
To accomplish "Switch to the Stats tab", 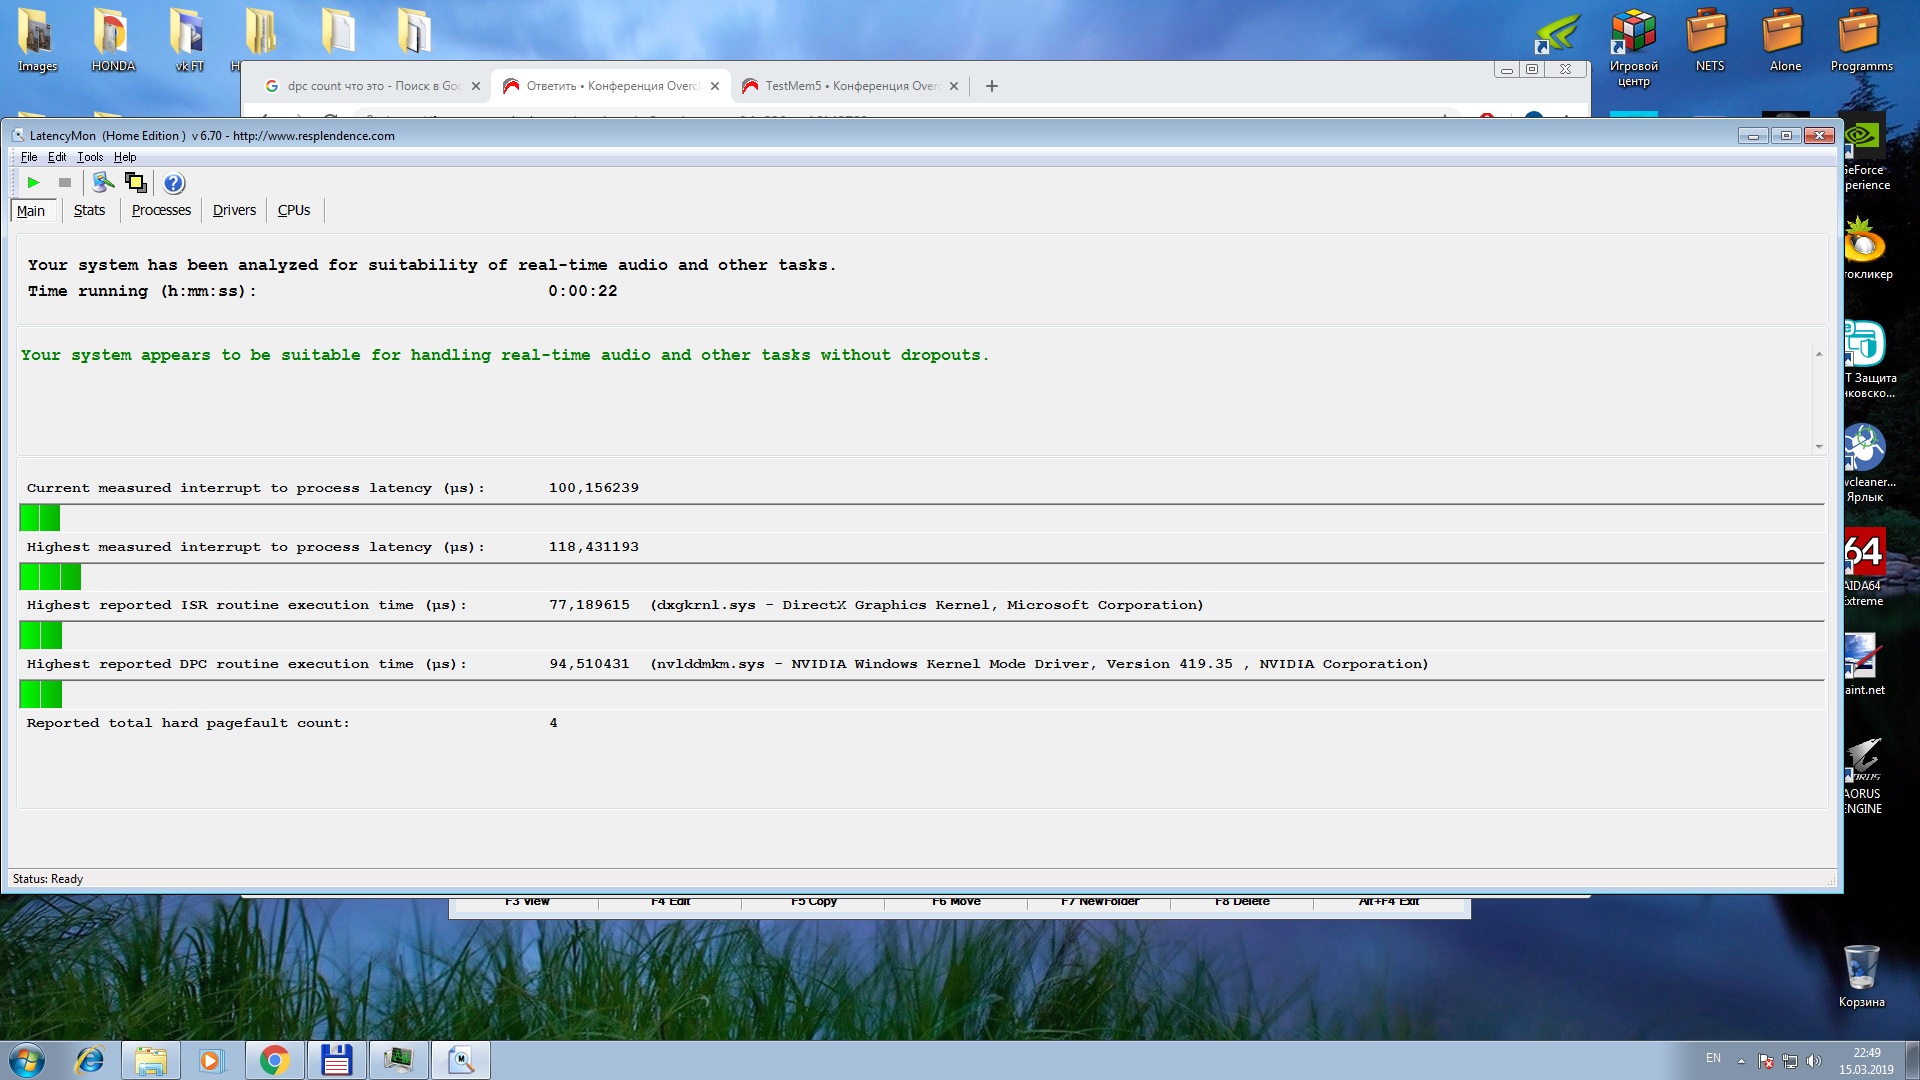I will point(89,210).
